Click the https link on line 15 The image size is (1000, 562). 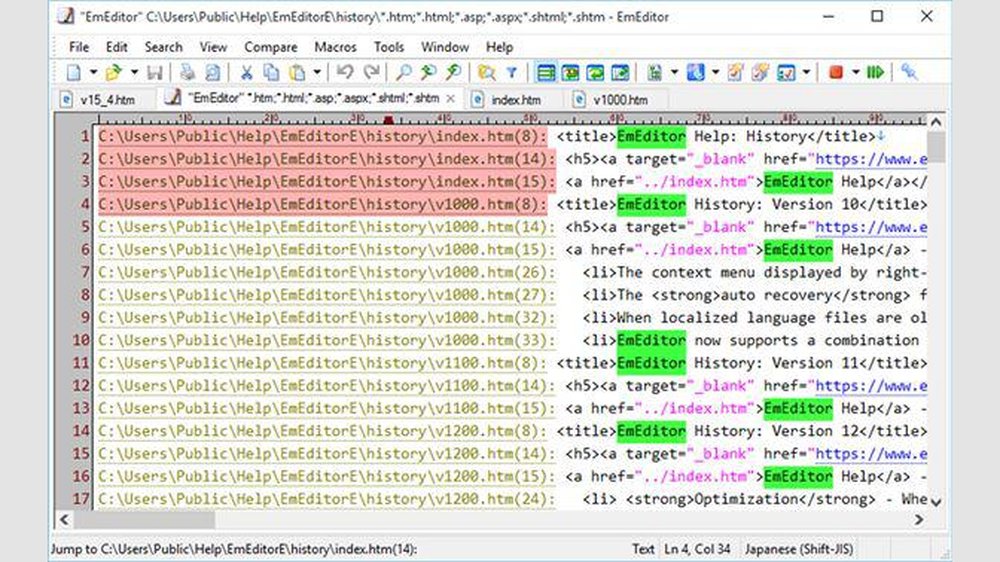coord(871,454)
